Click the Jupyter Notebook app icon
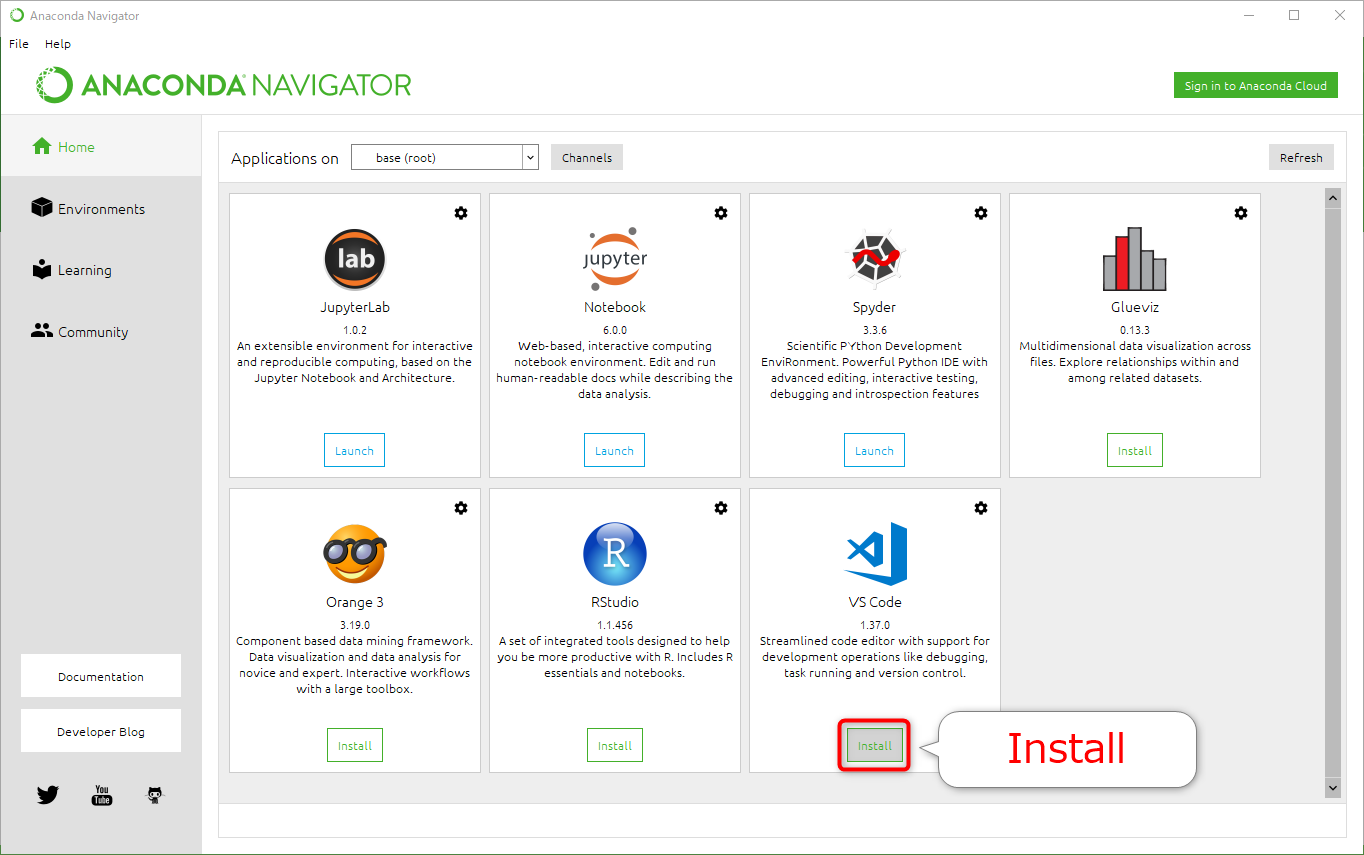This screenshot has height=855, width=1364. click(x=615, y=259)
